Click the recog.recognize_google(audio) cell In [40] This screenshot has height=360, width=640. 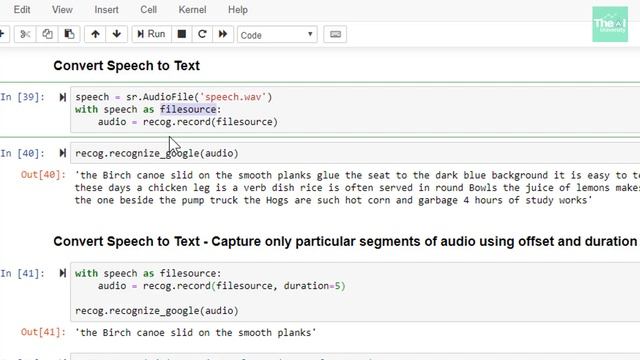[x=355, y=153]
